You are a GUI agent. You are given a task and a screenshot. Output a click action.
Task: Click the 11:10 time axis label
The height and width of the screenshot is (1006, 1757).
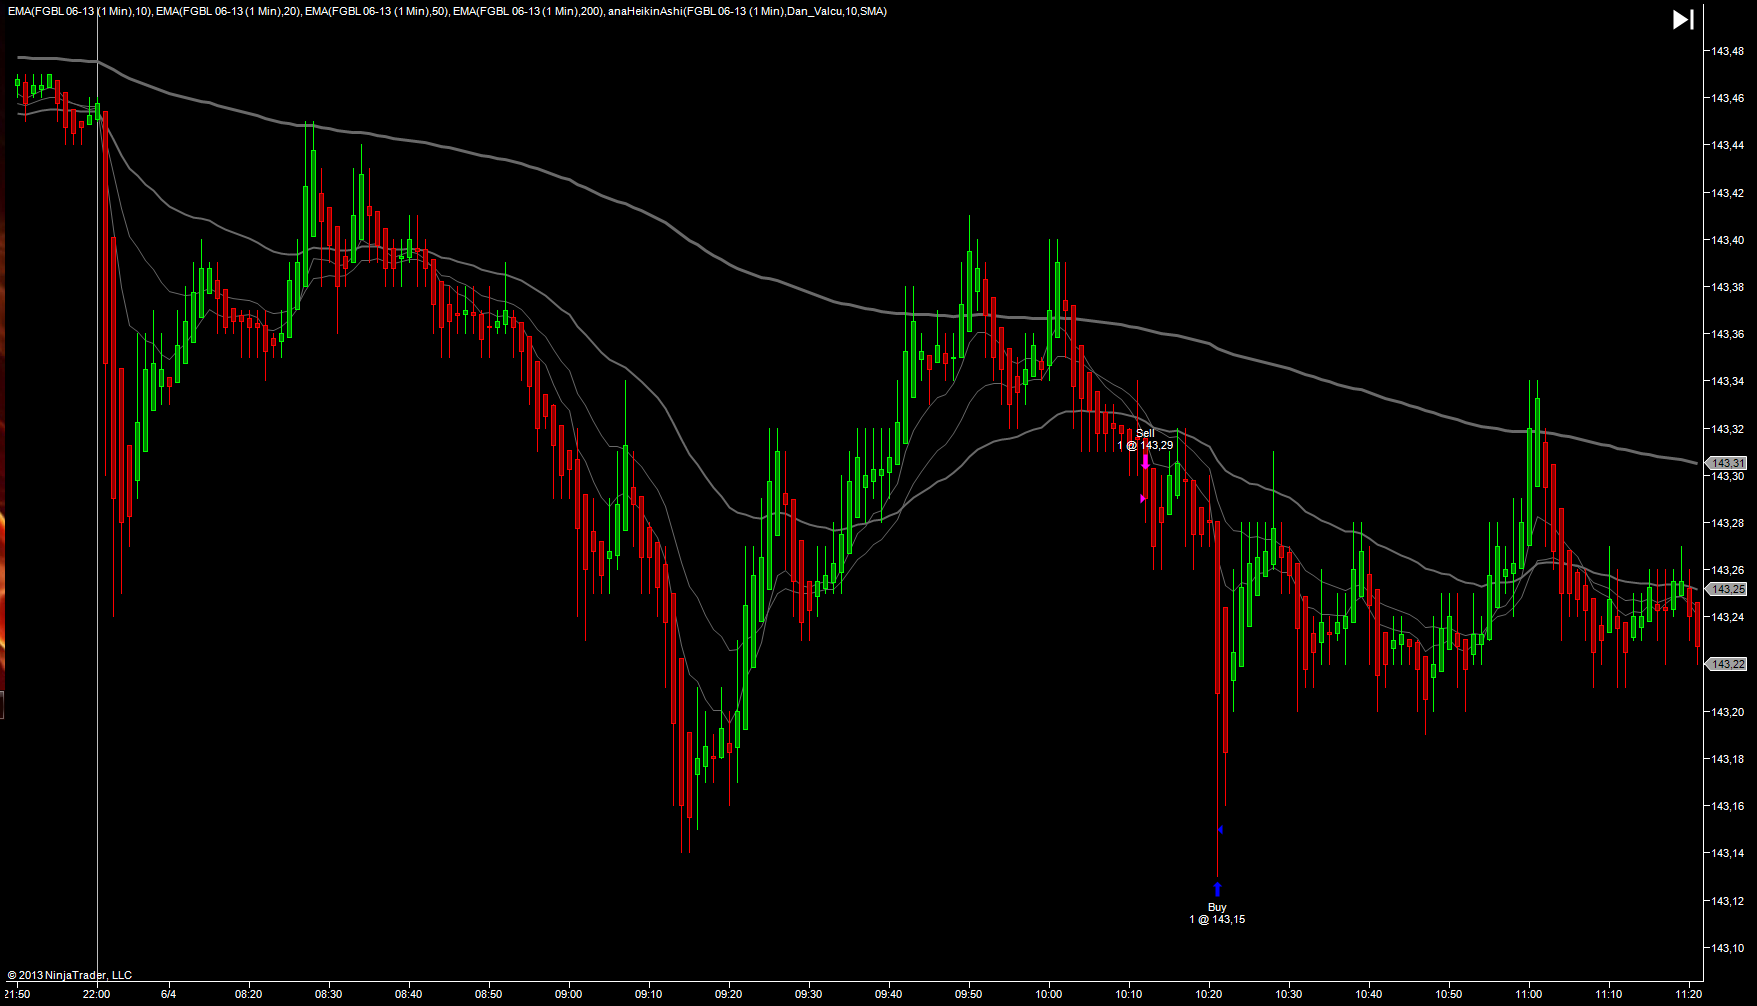1609,994
